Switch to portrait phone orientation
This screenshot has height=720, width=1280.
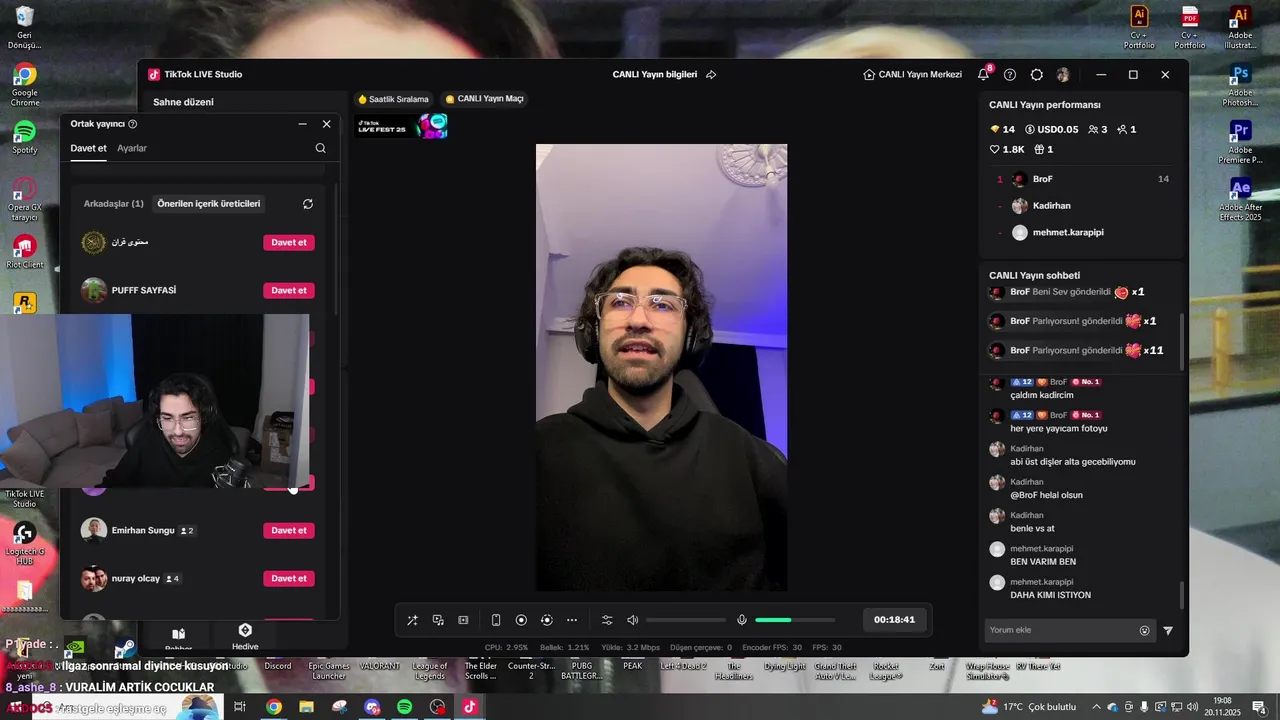click(495, 620)
